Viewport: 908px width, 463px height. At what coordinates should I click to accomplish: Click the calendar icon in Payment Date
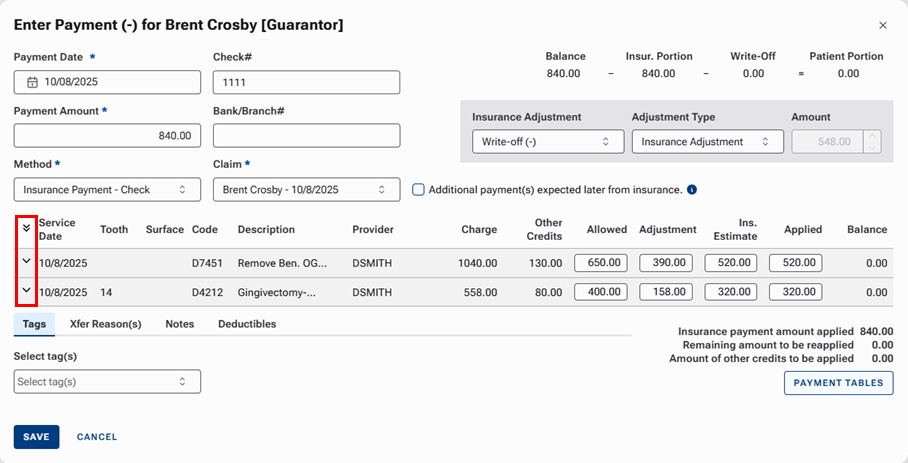(x=32, y=82)
